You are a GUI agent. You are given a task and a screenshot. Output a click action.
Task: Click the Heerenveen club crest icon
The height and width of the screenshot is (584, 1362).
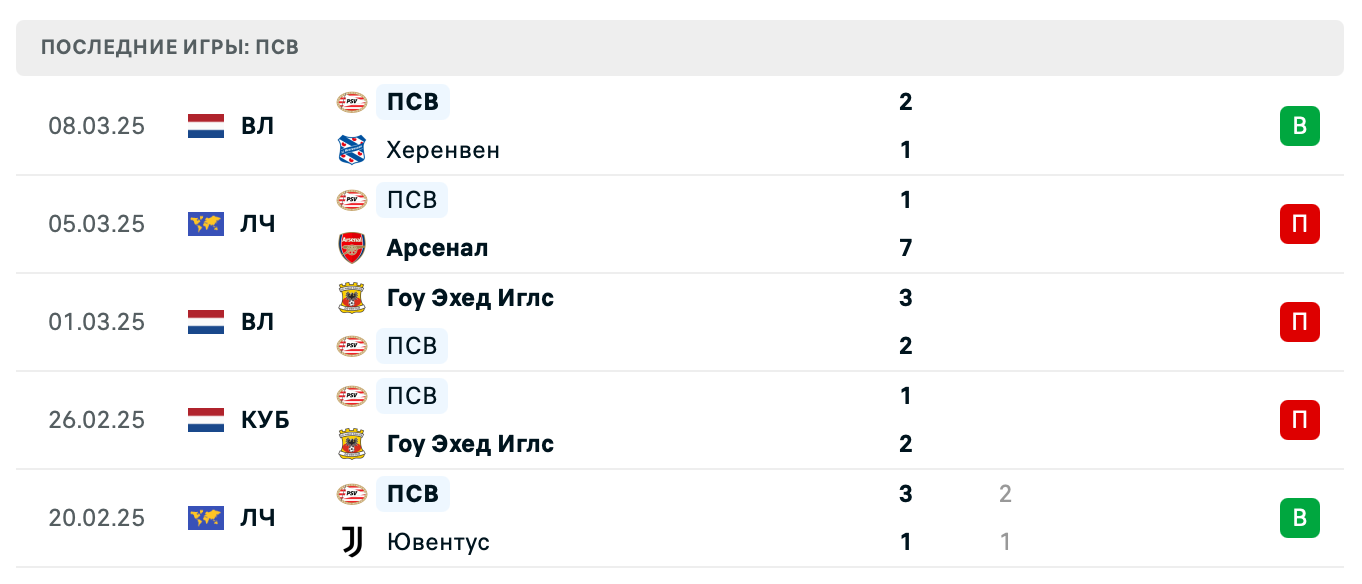pyautogui.click(x=352, y=150)
